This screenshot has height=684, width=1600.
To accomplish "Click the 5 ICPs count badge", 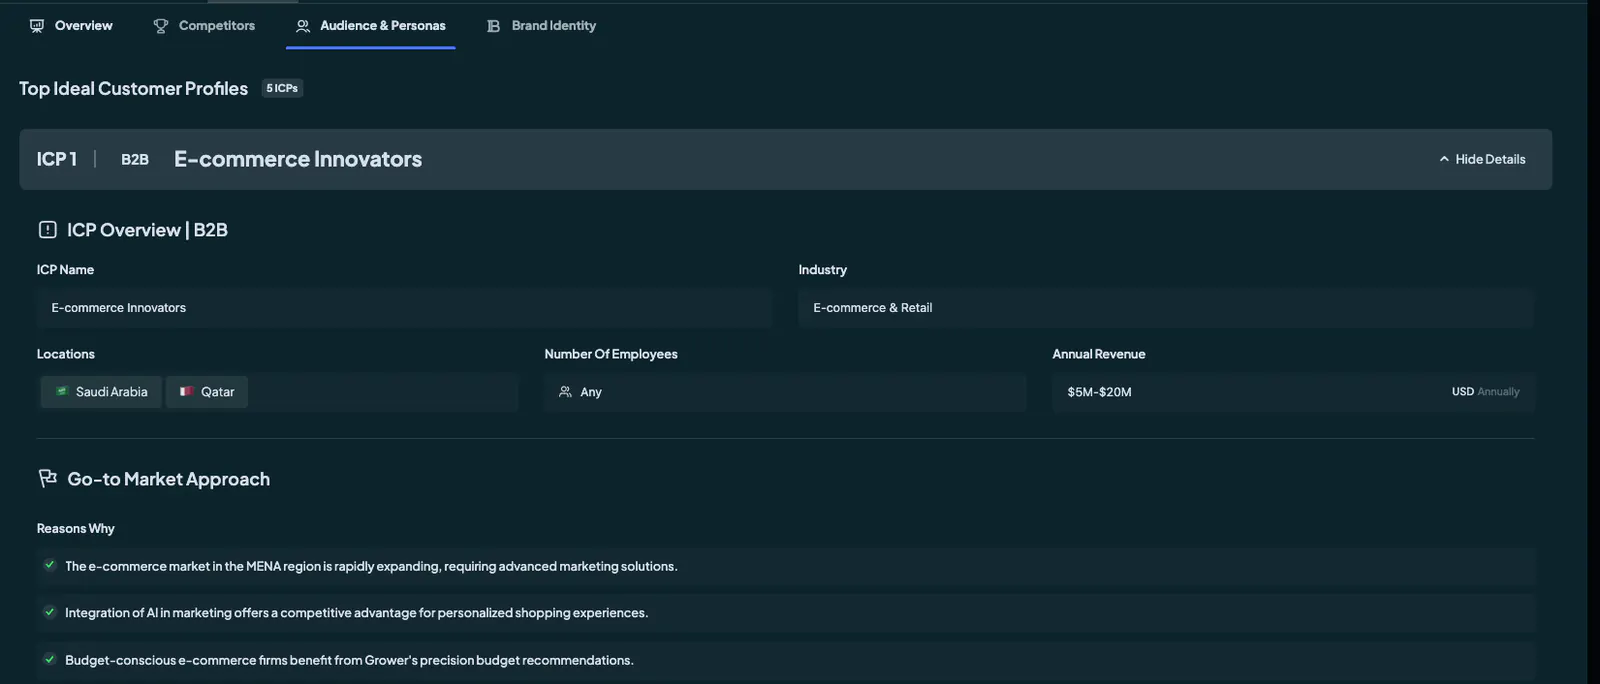I will pos(282,88).
